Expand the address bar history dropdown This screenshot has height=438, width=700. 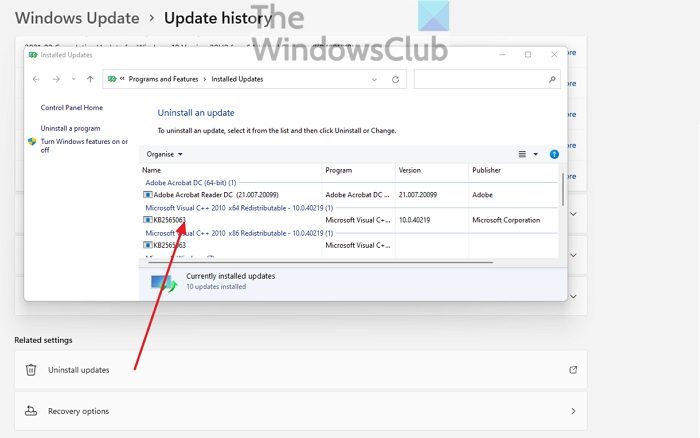(x=374, y=79)
